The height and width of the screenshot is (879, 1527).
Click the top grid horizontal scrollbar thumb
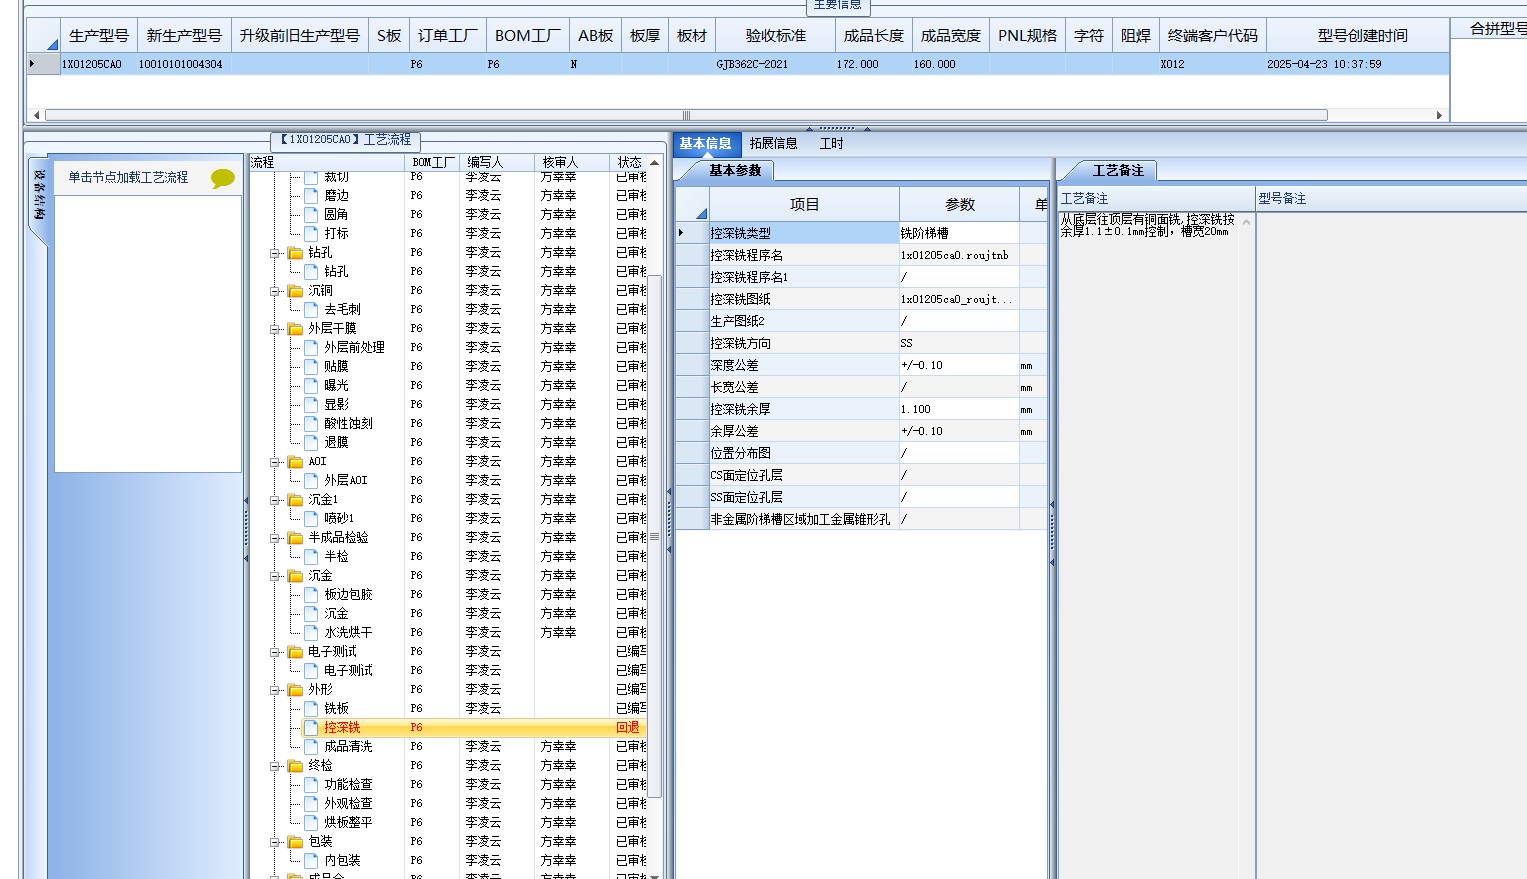coord(686,115)
